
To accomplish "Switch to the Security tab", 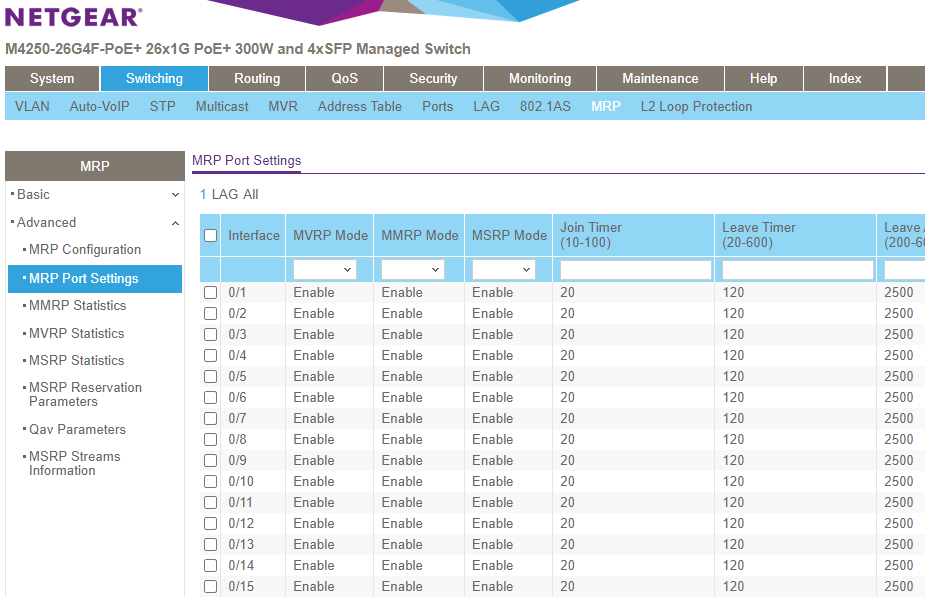I will click(433, 79).
